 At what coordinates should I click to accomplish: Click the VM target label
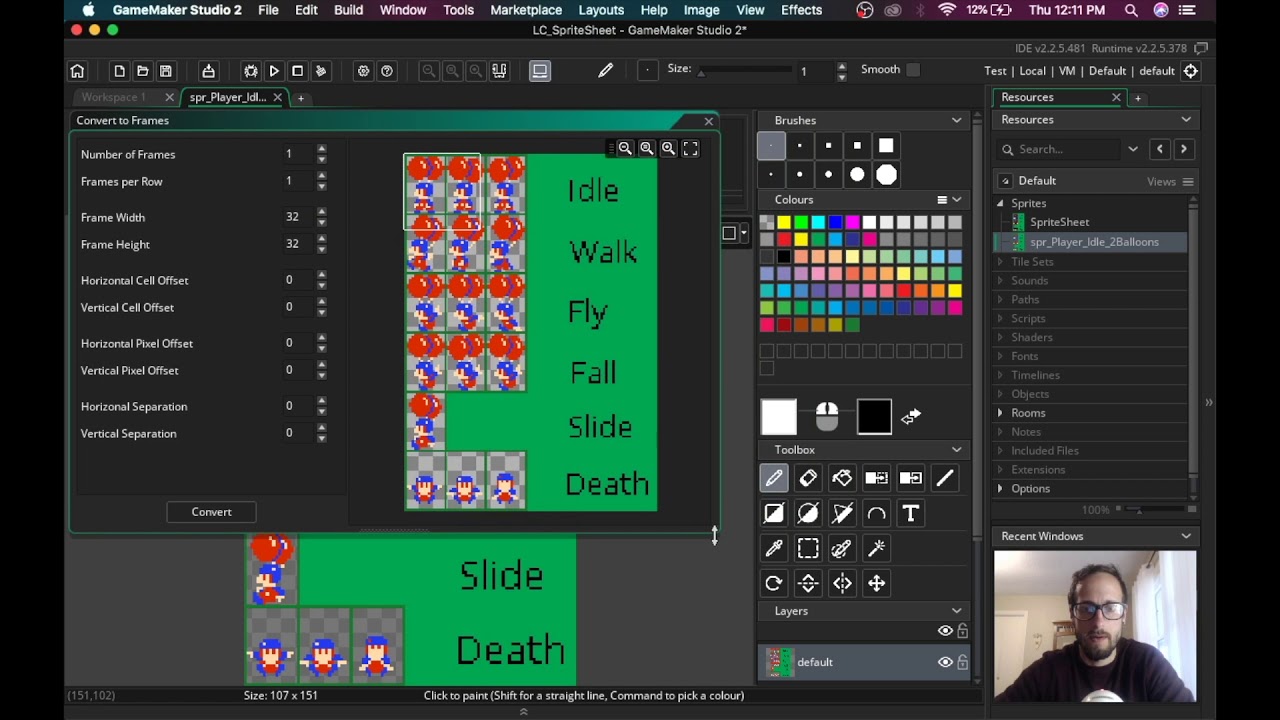coord(1067,71)
